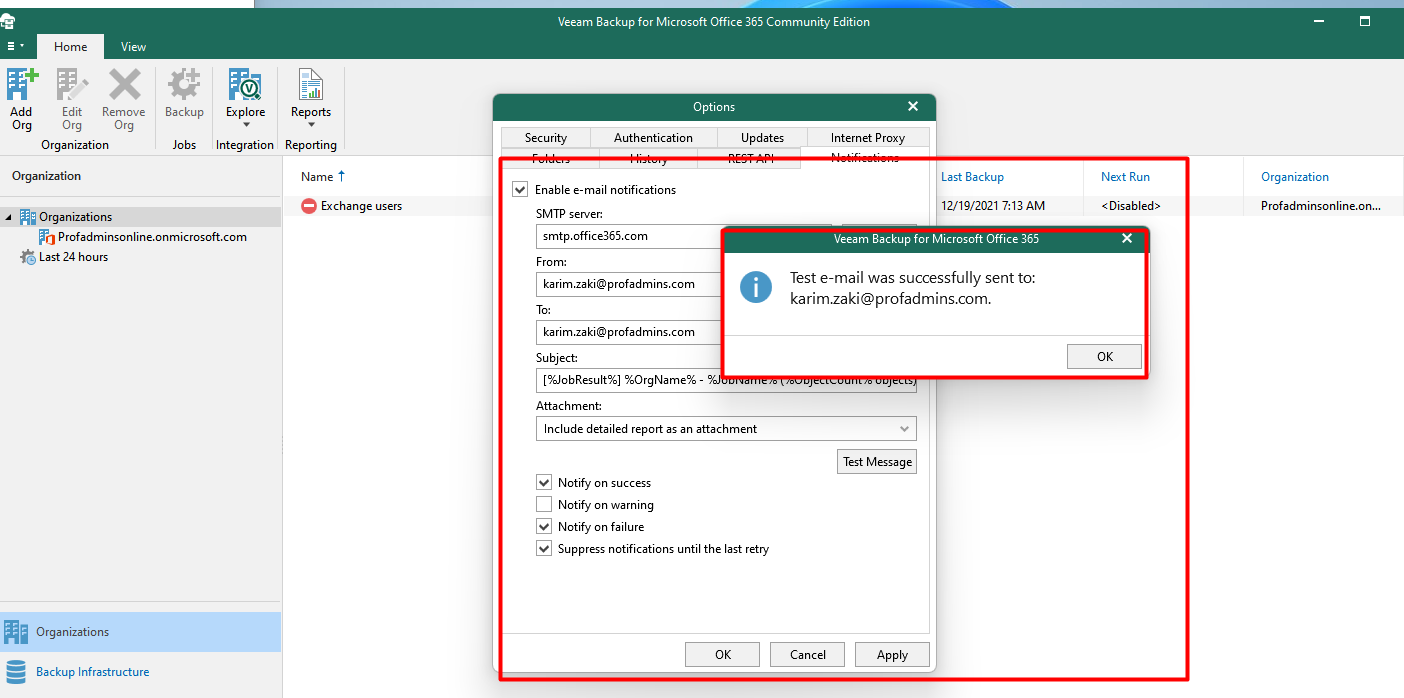Click the Backup gear icon under Jobs
This screenshot has width=1404, height=698.
coord(184,94)
